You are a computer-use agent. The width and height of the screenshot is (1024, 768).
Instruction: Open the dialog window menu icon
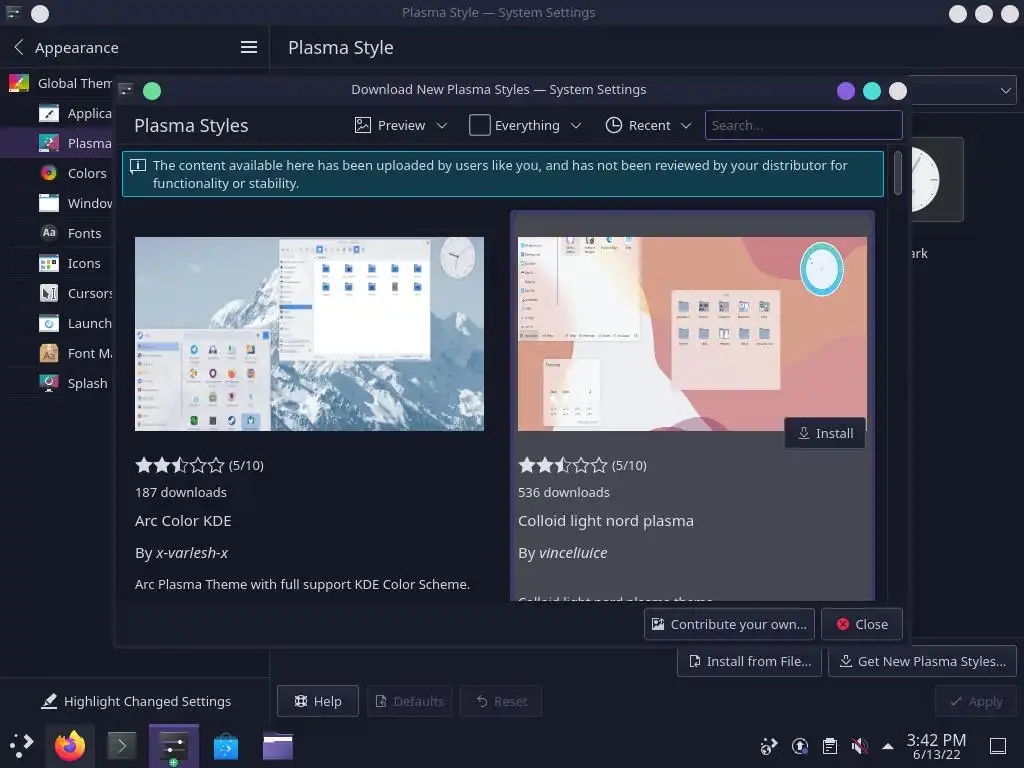126,89
